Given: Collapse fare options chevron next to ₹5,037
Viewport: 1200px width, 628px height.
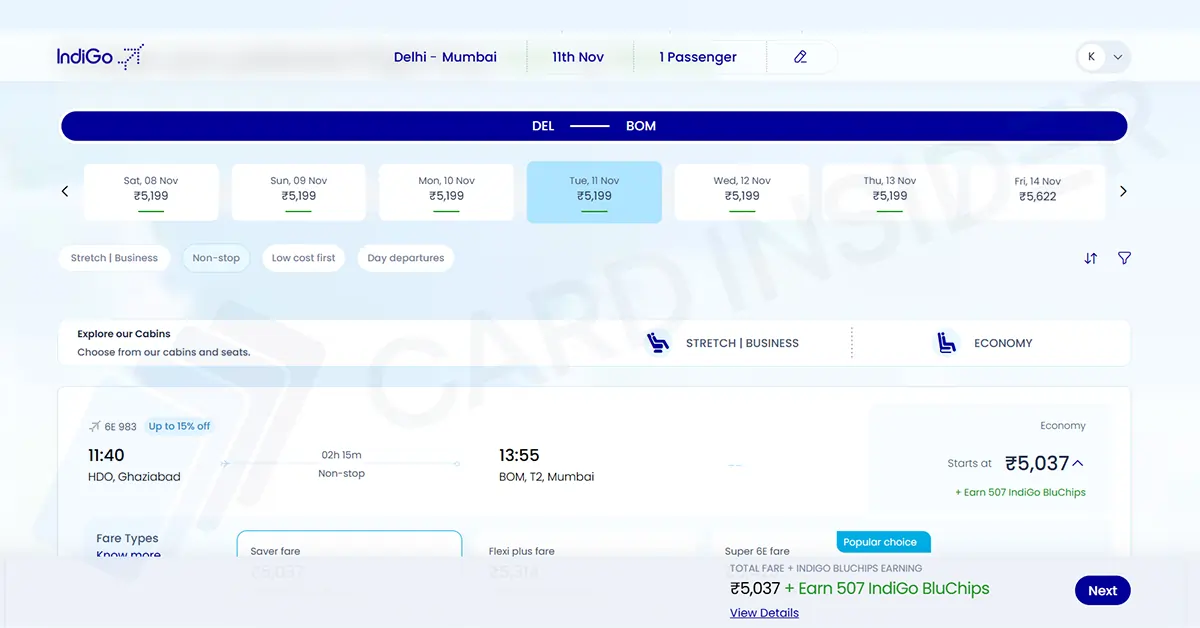Looking at the screenshot, I should coord(1078,463).
